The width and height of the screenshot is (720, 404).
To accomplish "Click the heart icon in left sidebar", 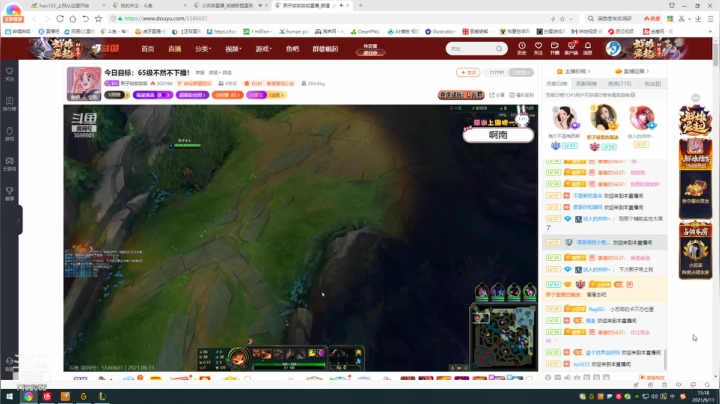I will 10,73.
